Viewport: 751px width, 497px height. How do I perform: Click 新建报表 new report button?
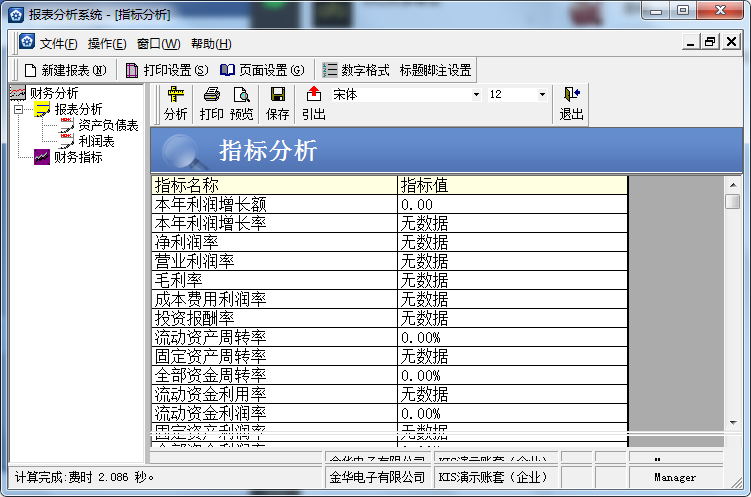click(65, 70)
